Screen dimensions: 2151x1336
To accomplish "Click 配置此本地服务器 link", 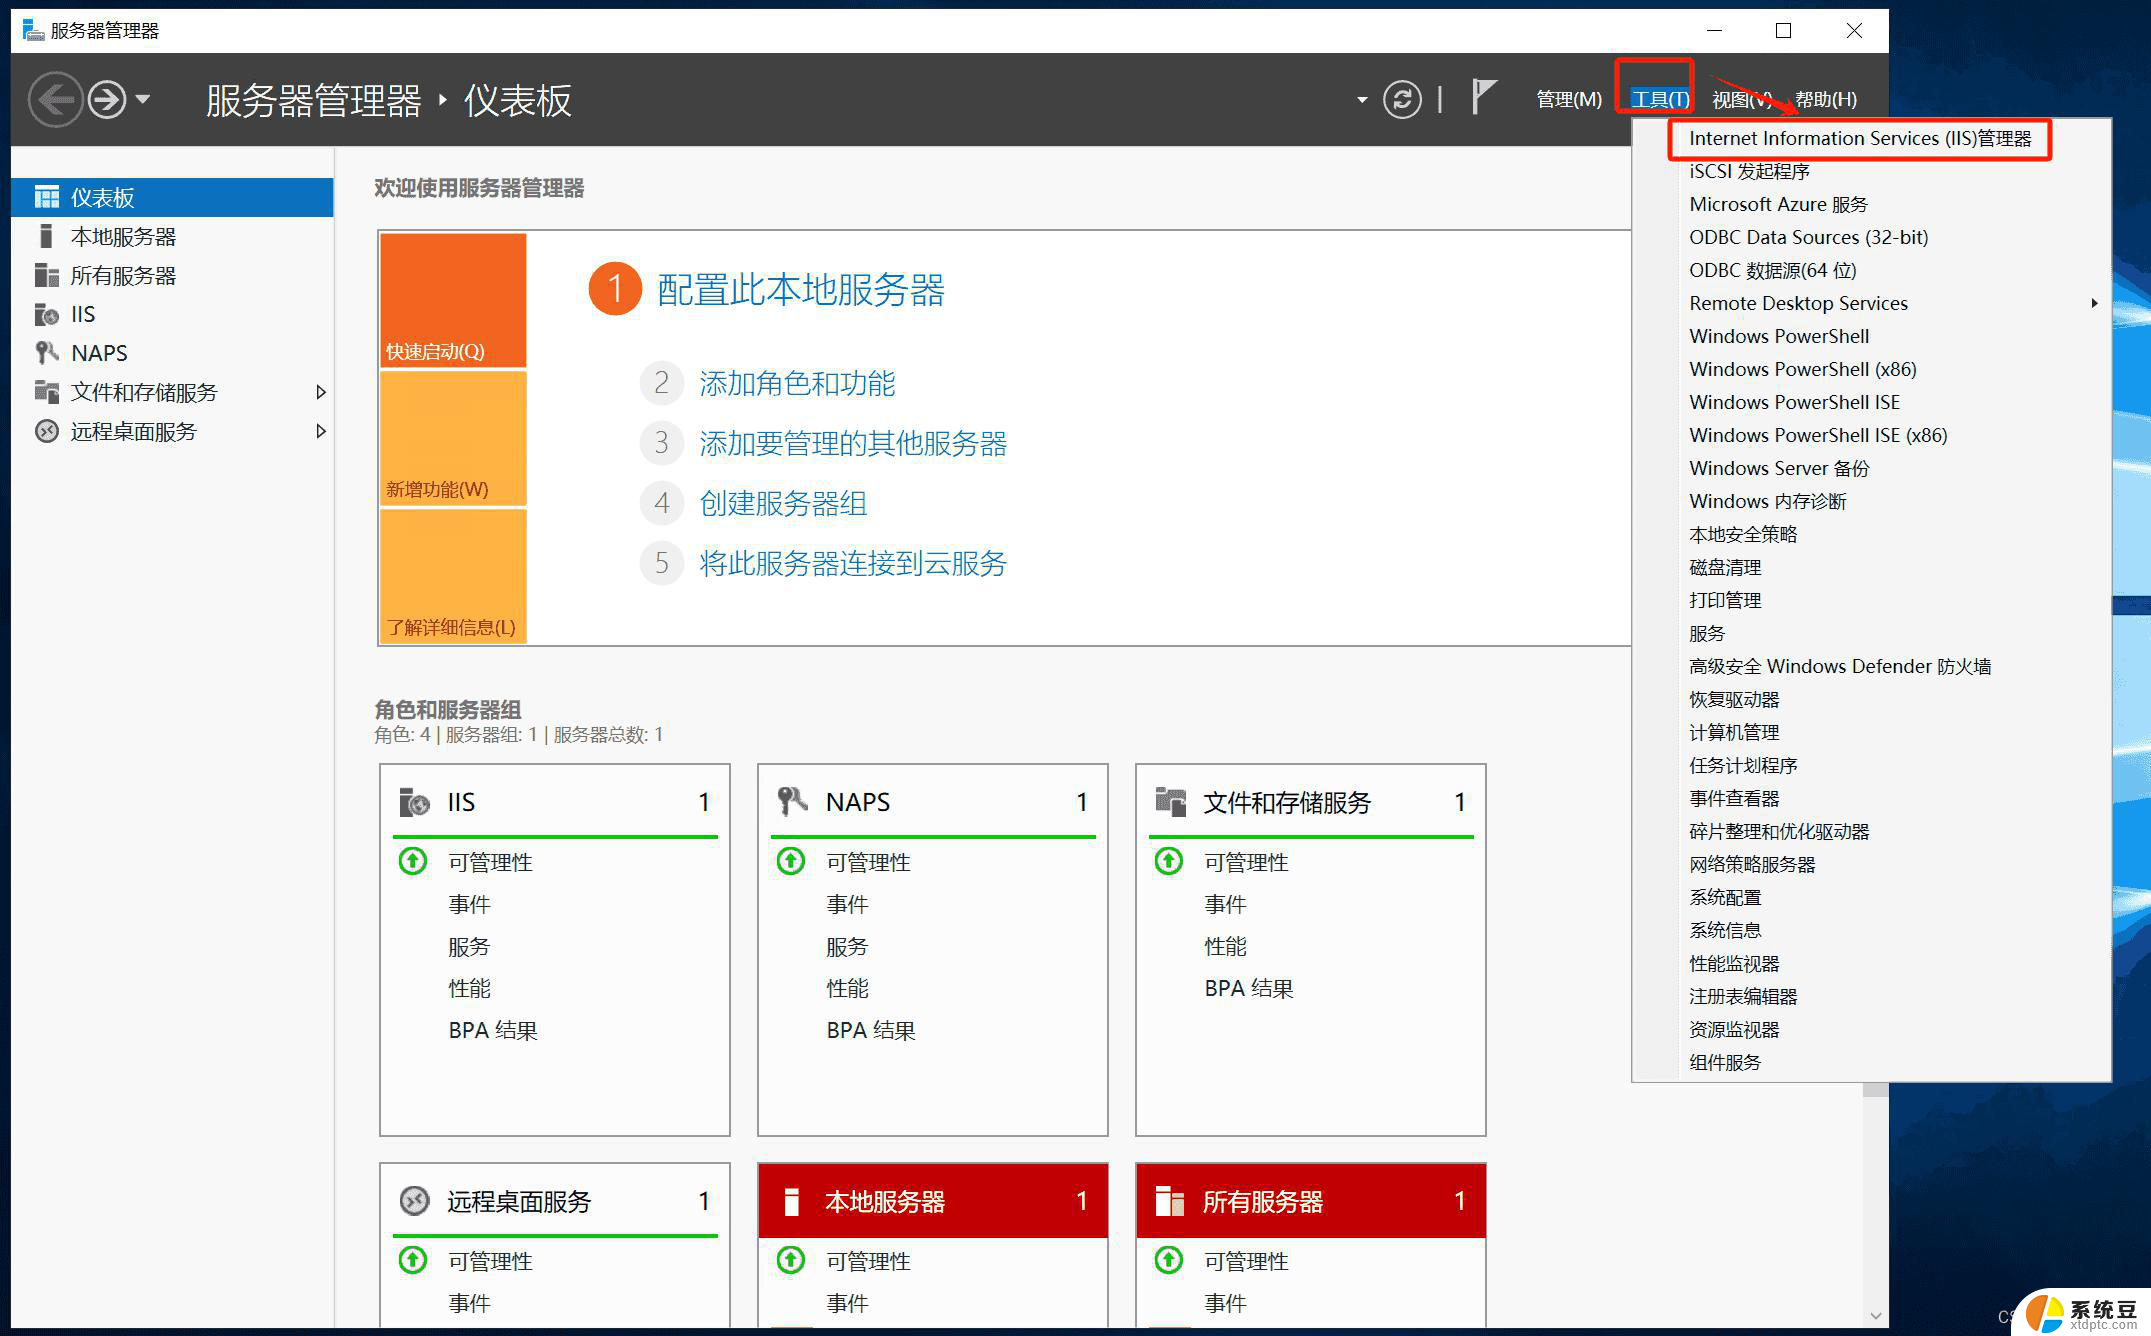I will click(x=800, y=290).
